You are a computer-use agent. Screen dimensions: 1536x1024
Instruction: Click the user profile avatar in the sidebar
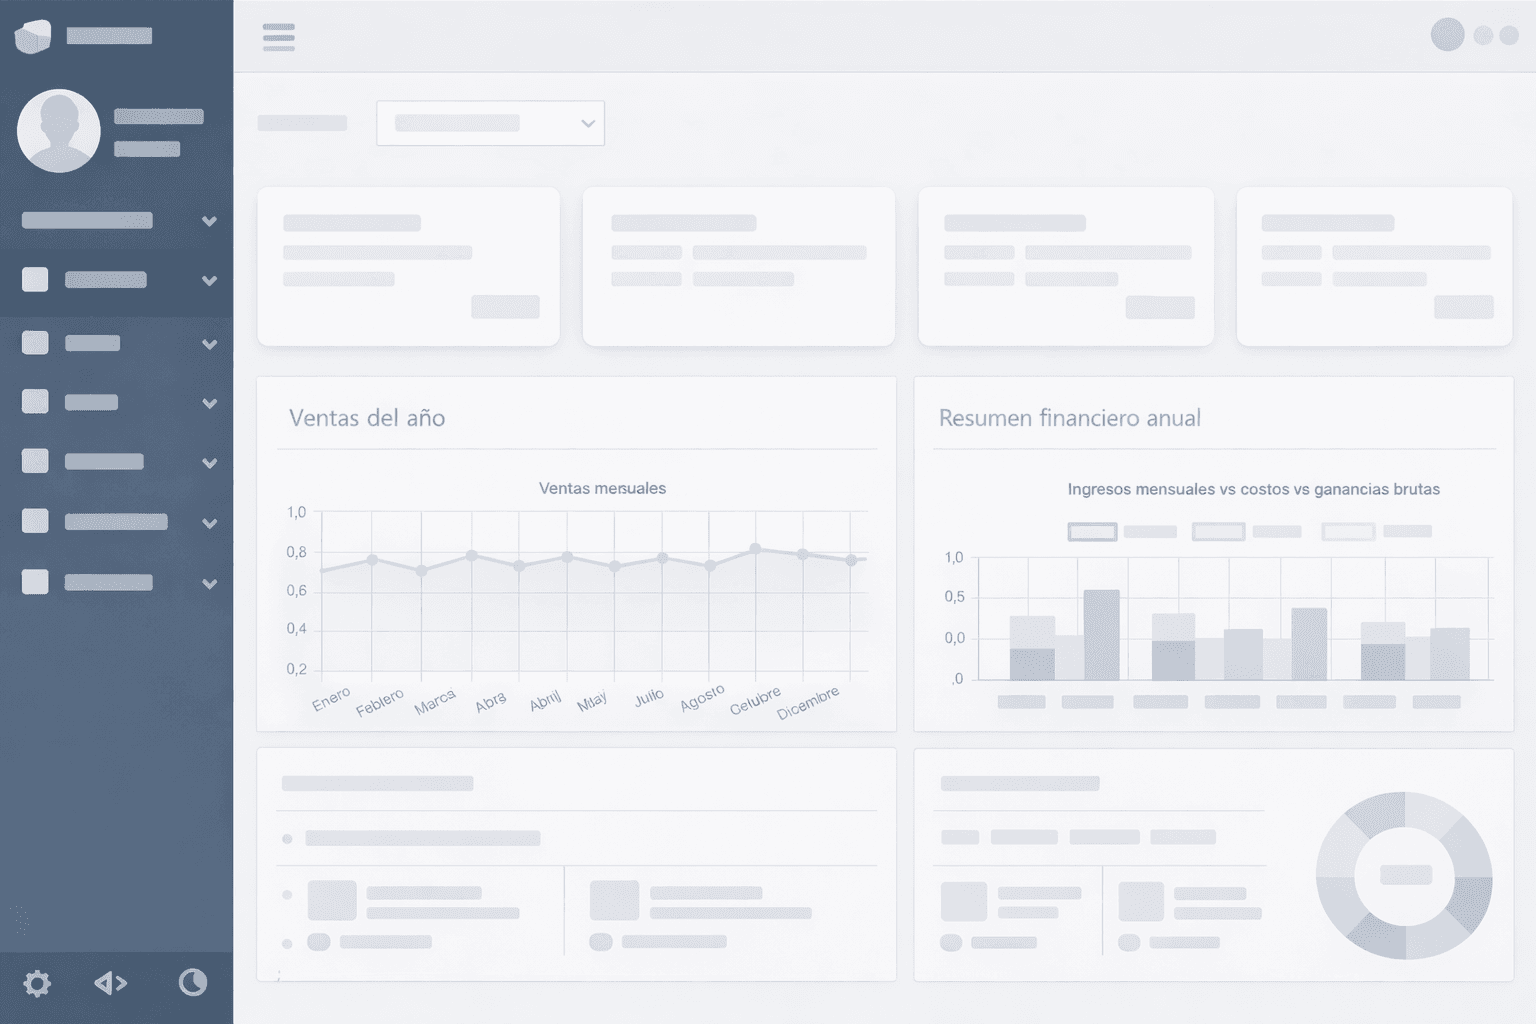[59, 131]
